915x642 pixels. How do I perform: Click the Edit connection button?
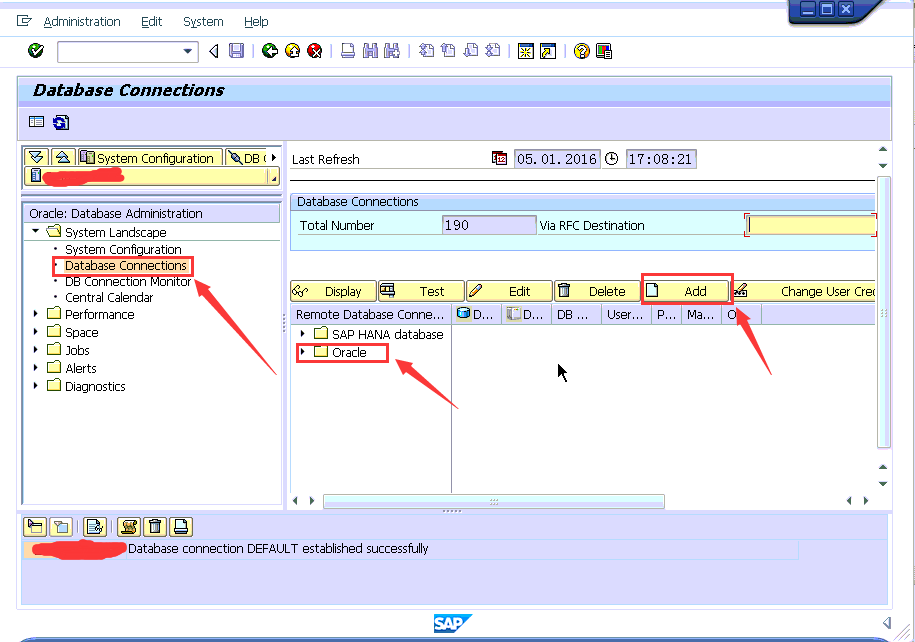tap(509, 291)
